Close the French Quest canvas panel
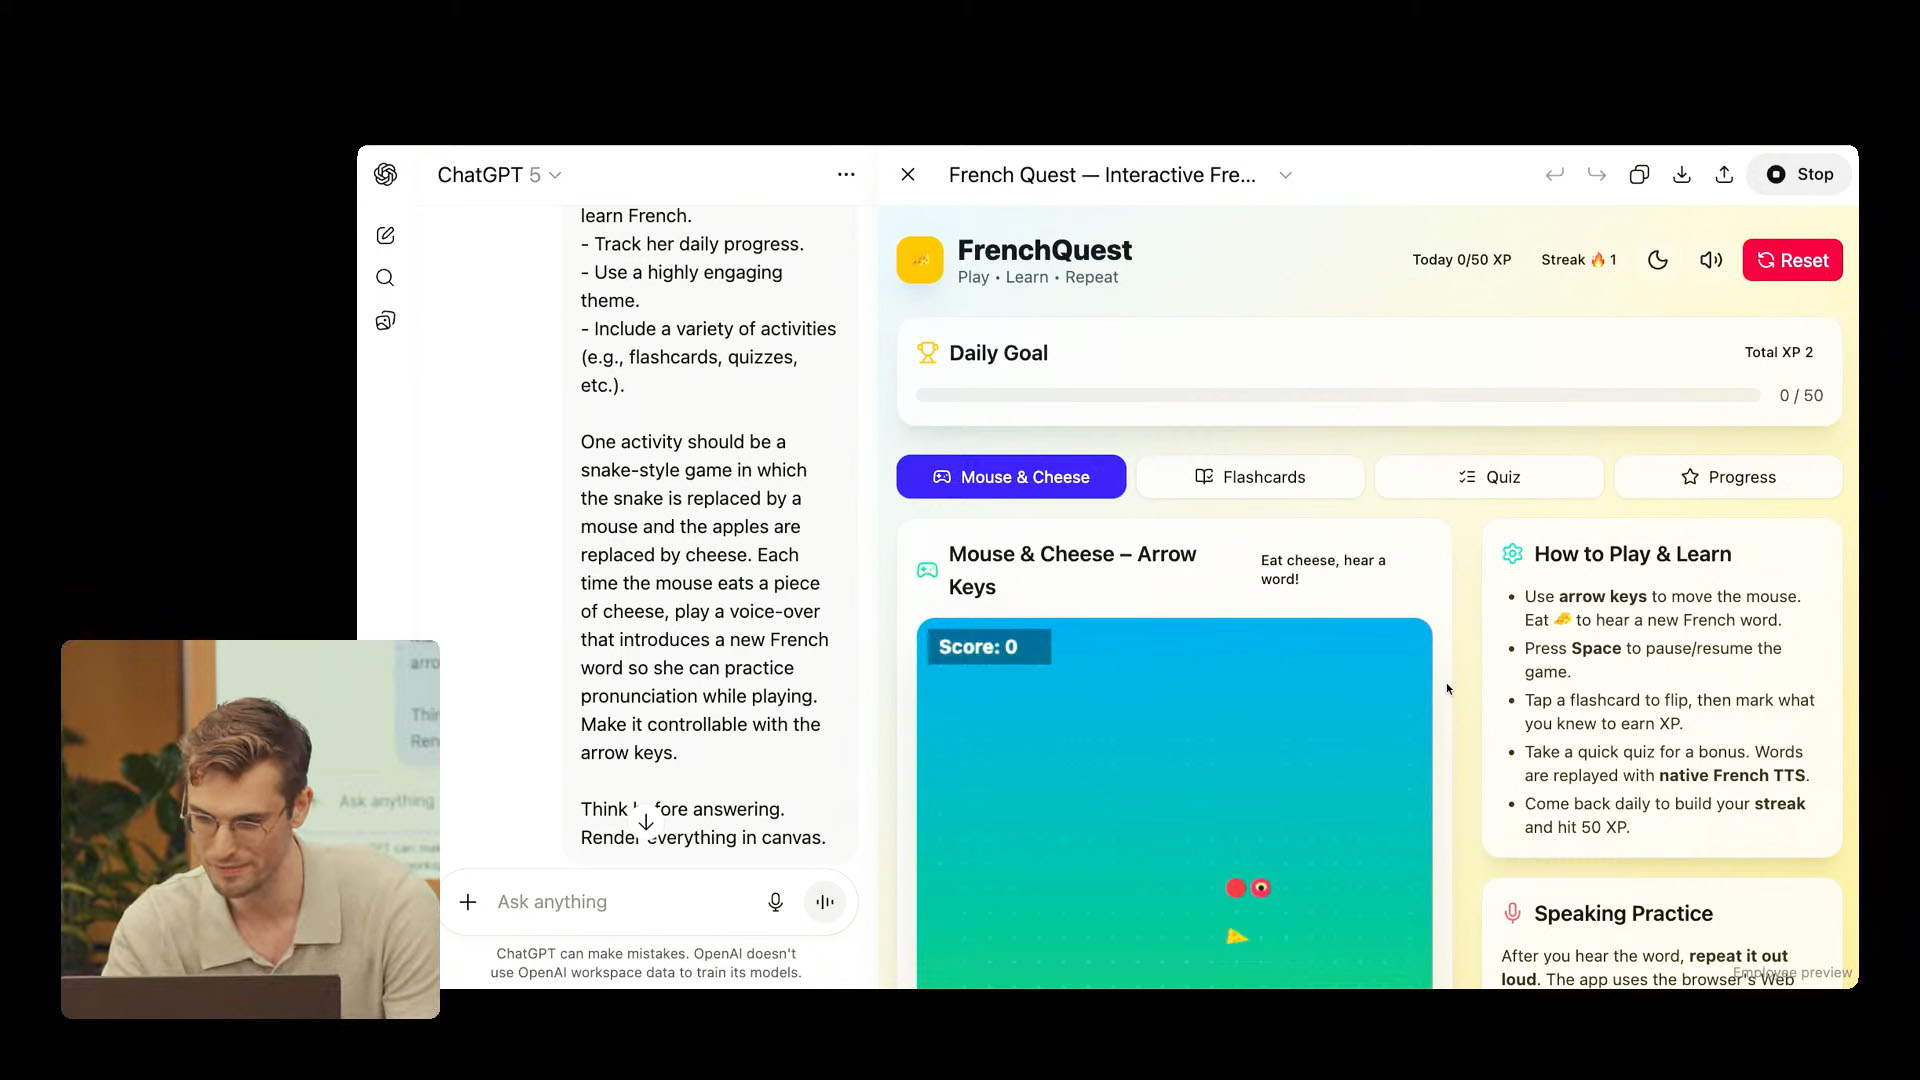Image resolution: width=1920 pixels, height=1080 pixels. coord(908,175)
